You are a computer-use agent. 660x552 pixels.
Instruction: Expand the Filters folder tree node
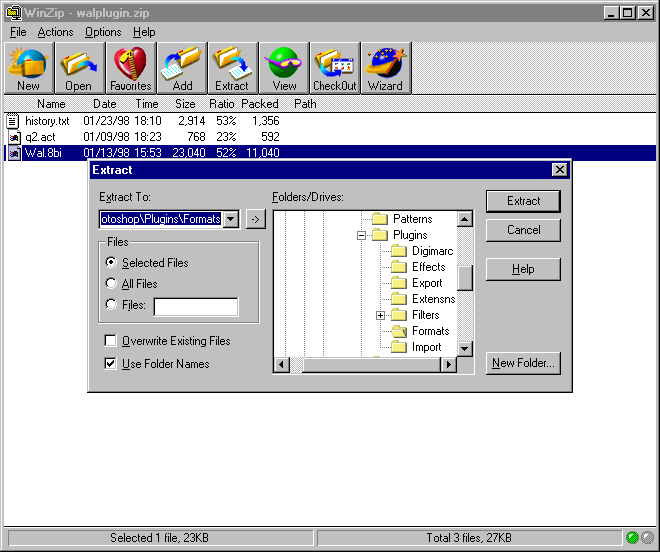(380, 315)
